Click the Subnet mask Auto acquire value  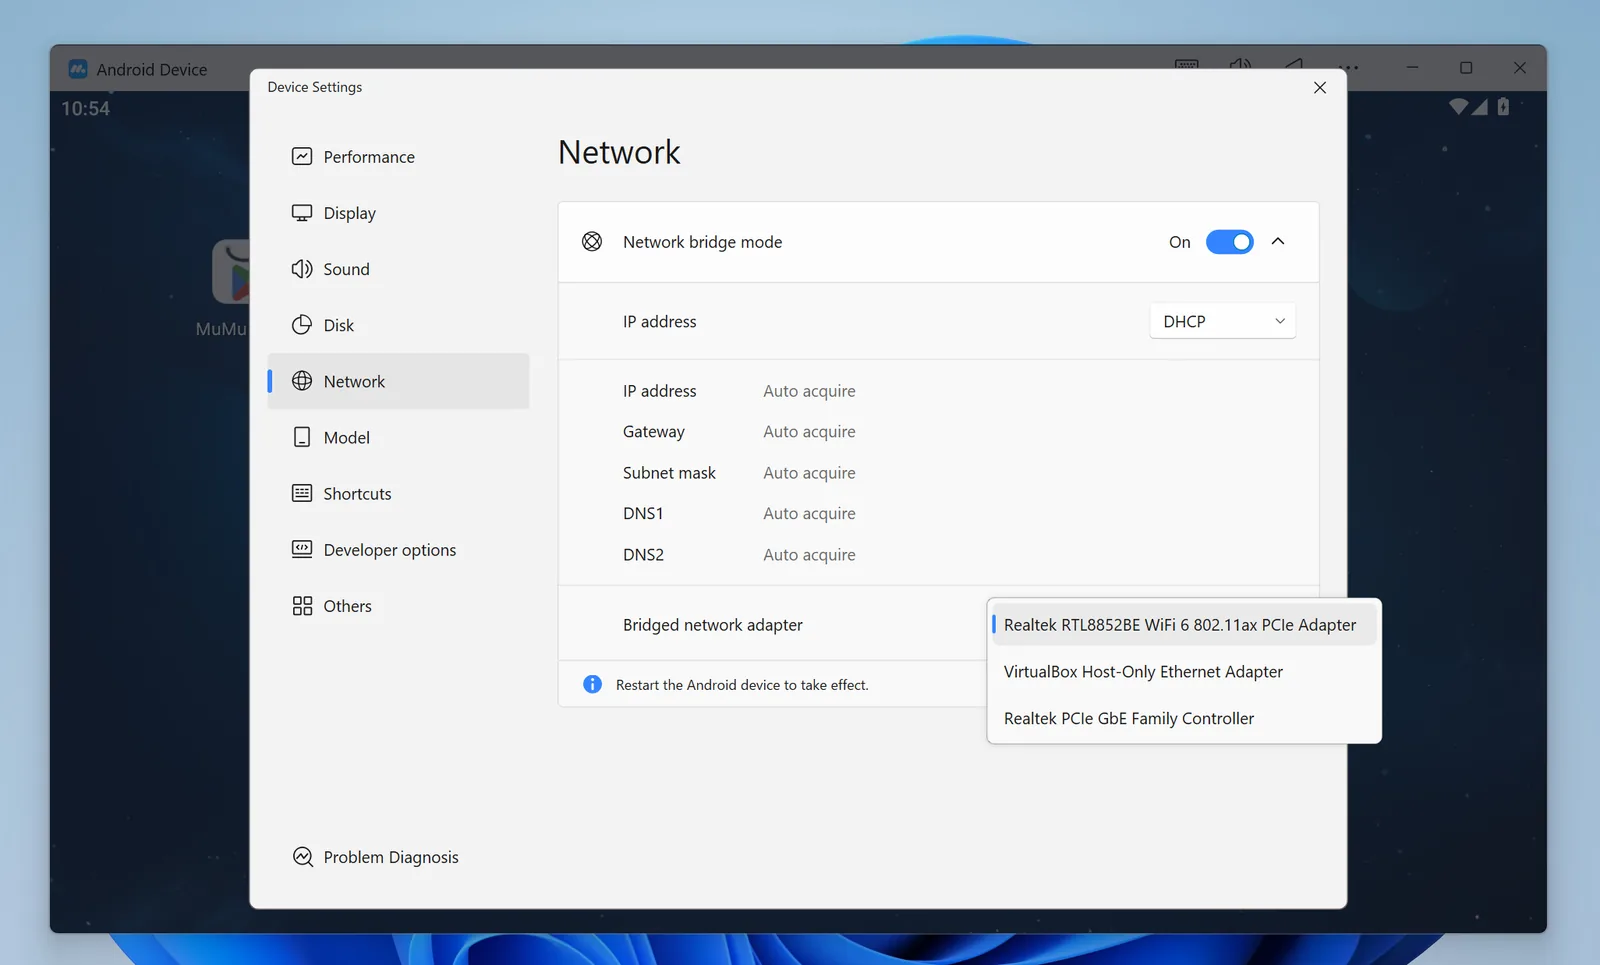pyautogui.click(x=809, y=473)
